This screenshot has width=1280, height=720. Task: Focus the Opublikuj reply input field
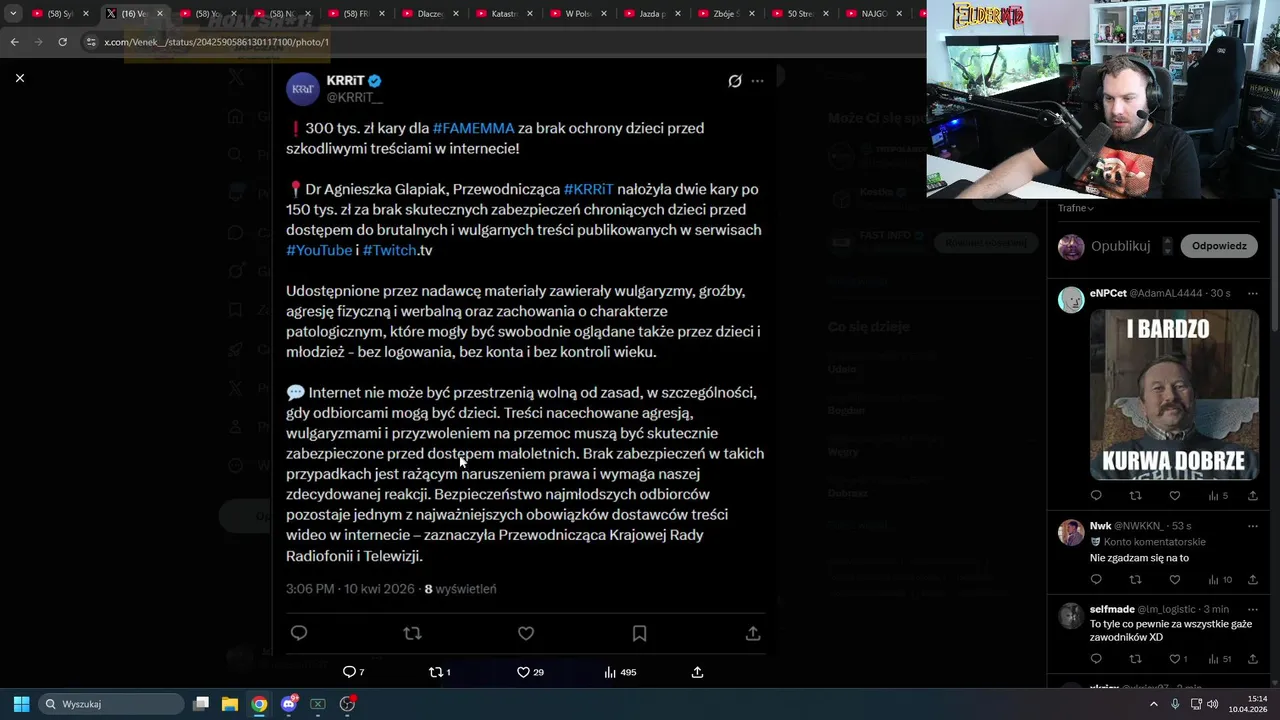point(1120,246)
